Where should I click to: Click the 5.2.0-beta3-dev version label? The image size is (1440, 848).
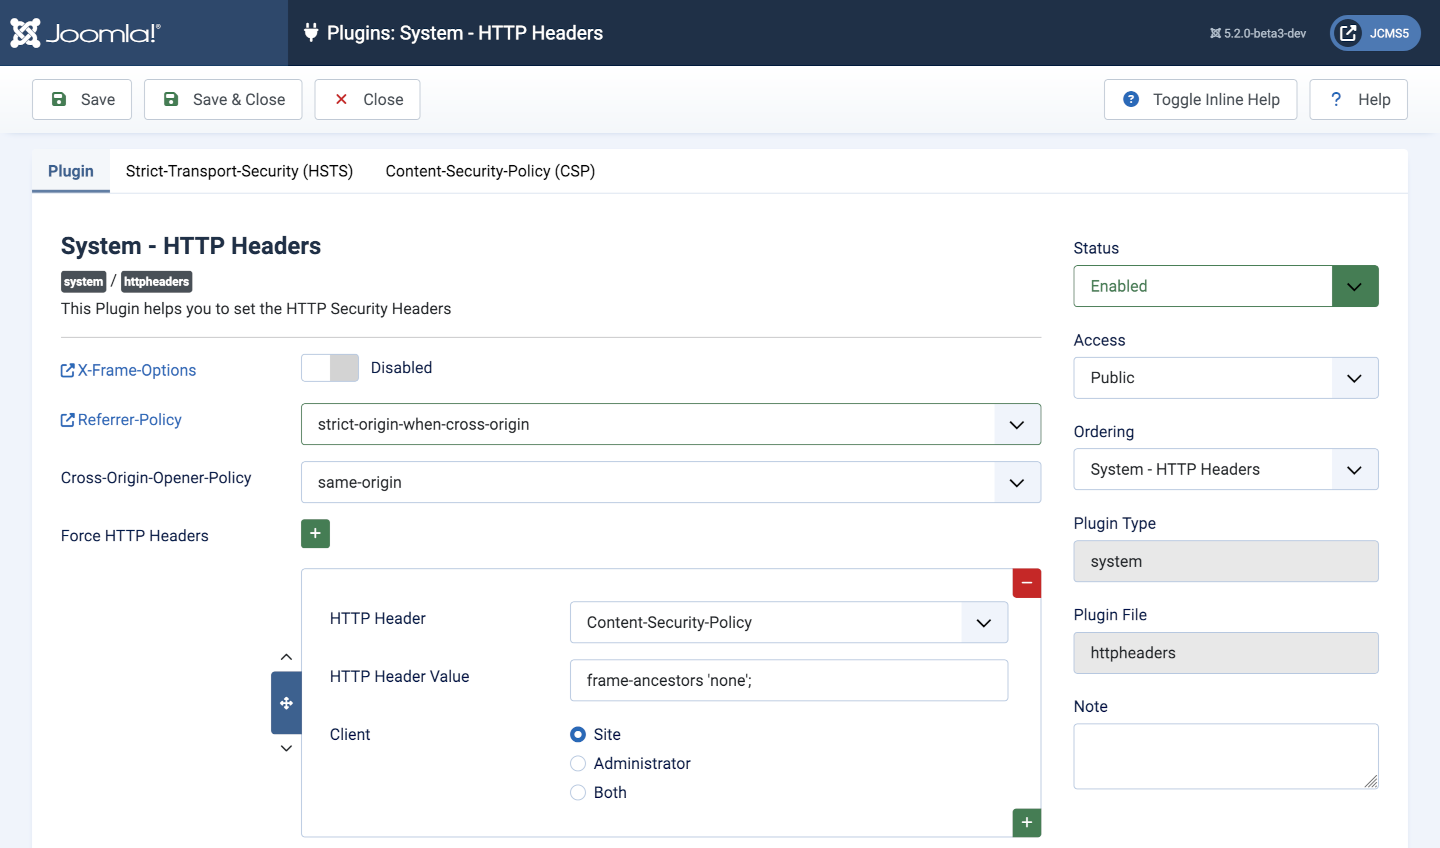(1258, 33)
